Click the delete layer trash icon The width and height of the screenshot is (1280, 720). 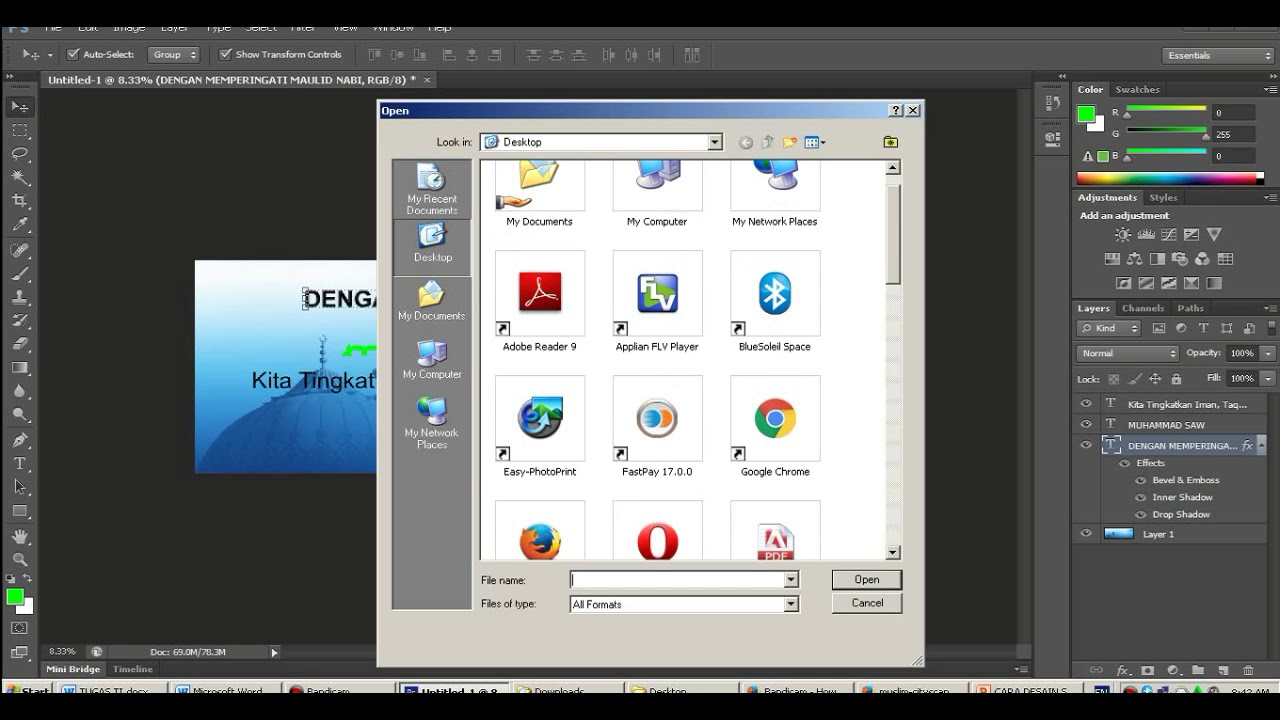pos(1248,670)
